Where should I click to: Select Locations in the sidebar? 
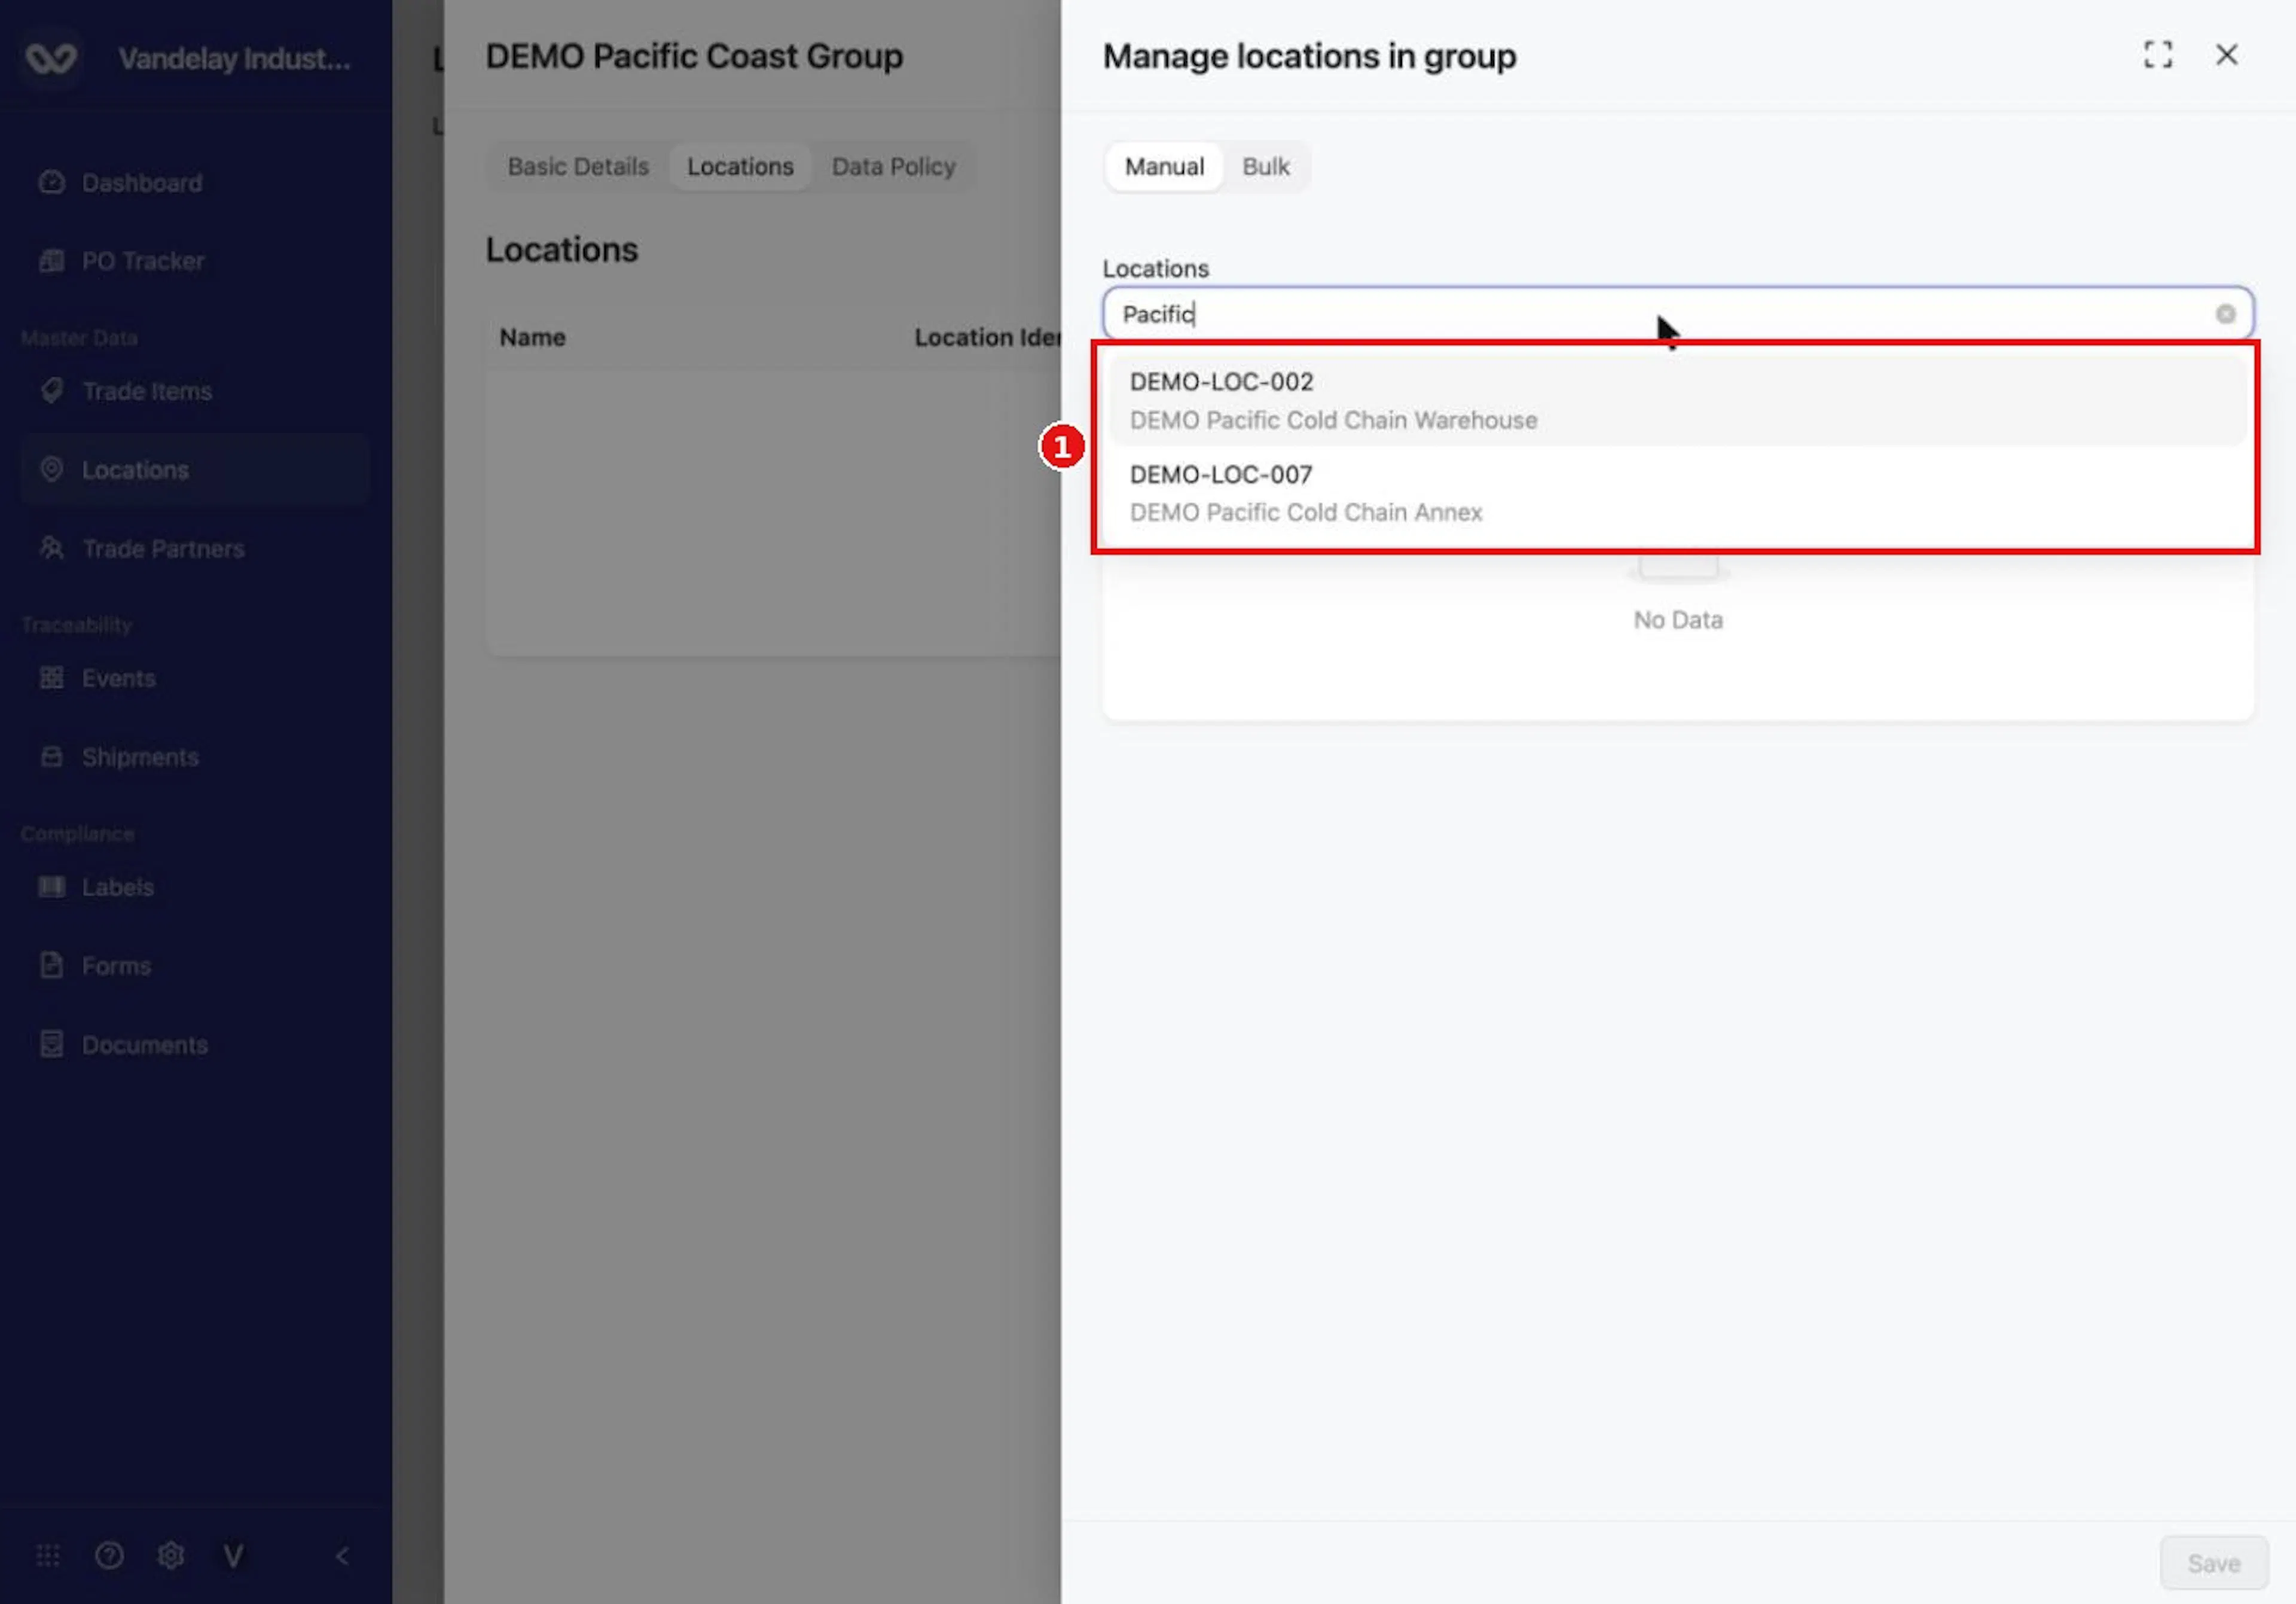coord(195,470)
